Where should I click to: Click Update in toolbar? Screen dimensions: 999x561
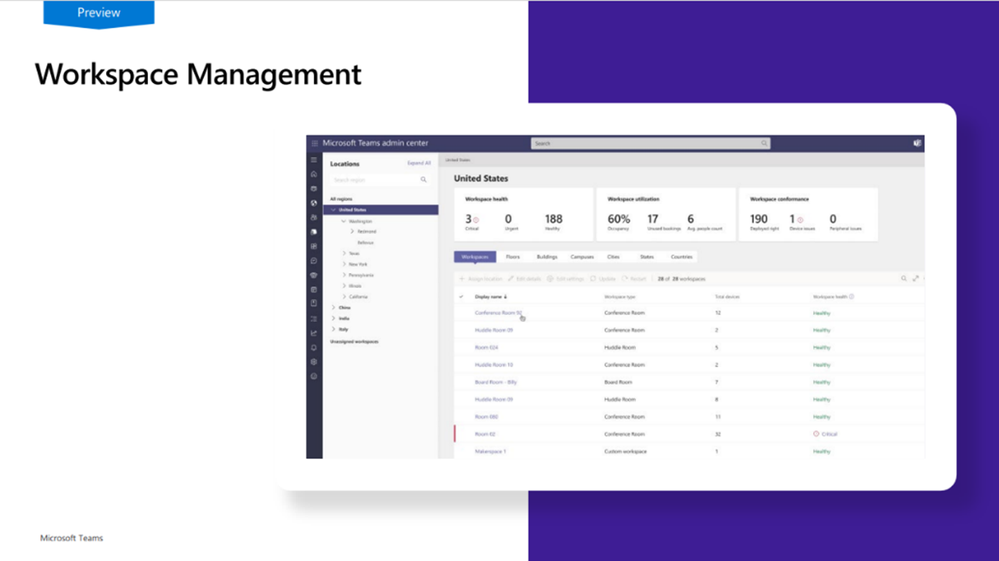(x=603, y=279)
